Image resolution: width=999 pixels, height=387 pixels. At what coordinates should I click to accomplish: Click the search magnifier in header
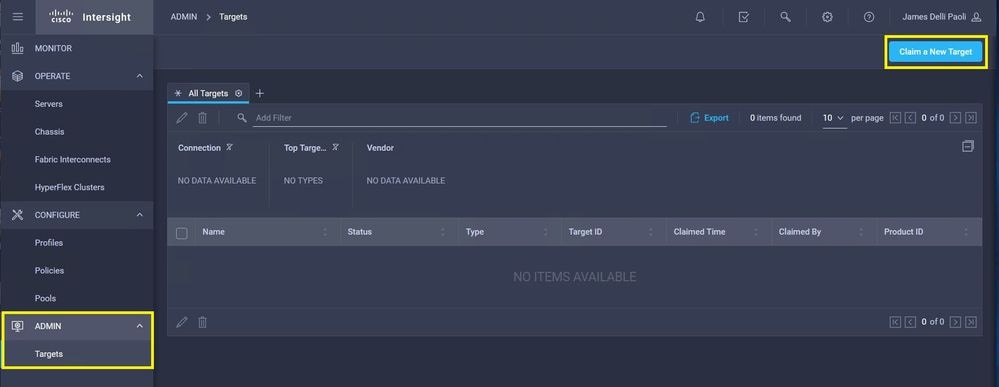[786, 17]
